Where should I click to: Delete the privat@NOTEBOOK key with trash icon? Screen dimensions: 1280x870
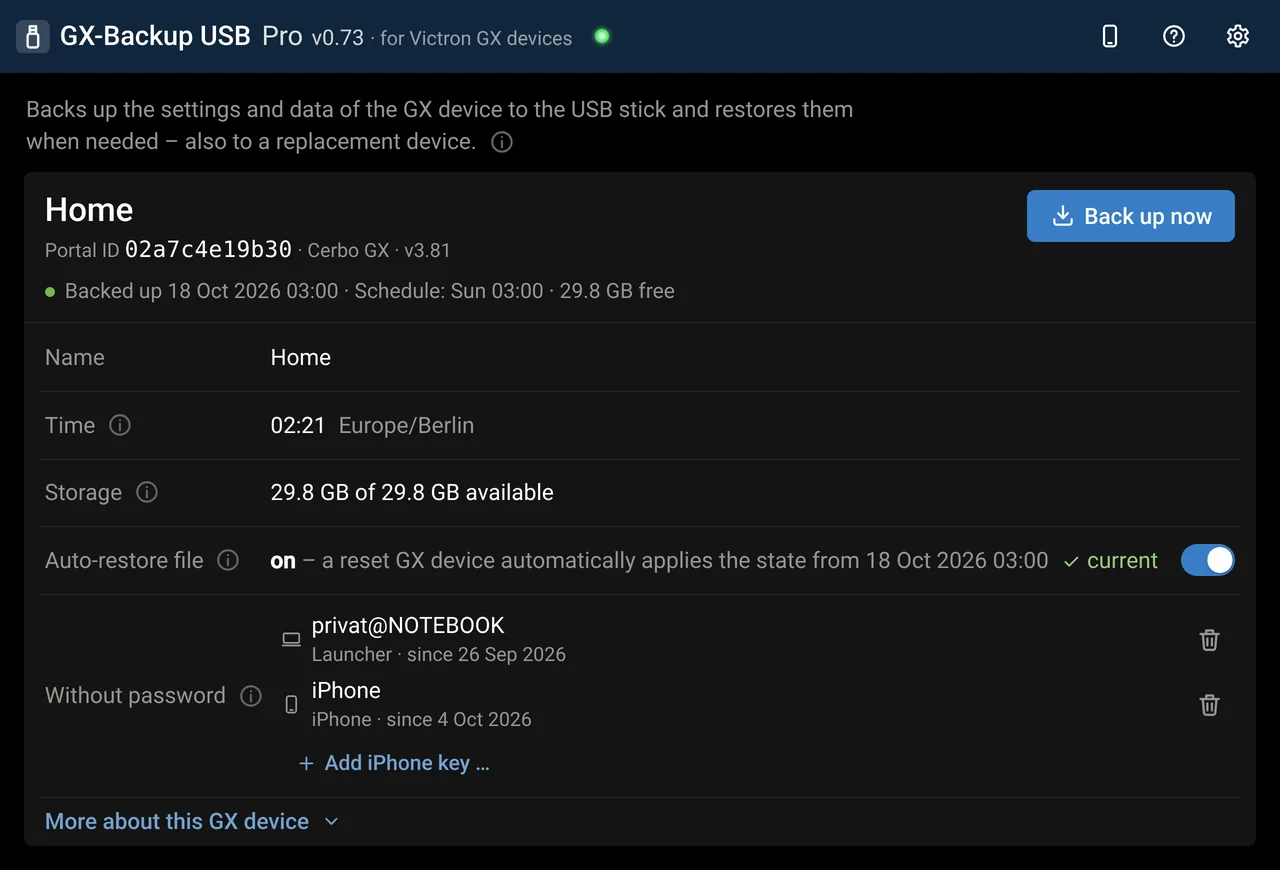tap(1209, 640)
